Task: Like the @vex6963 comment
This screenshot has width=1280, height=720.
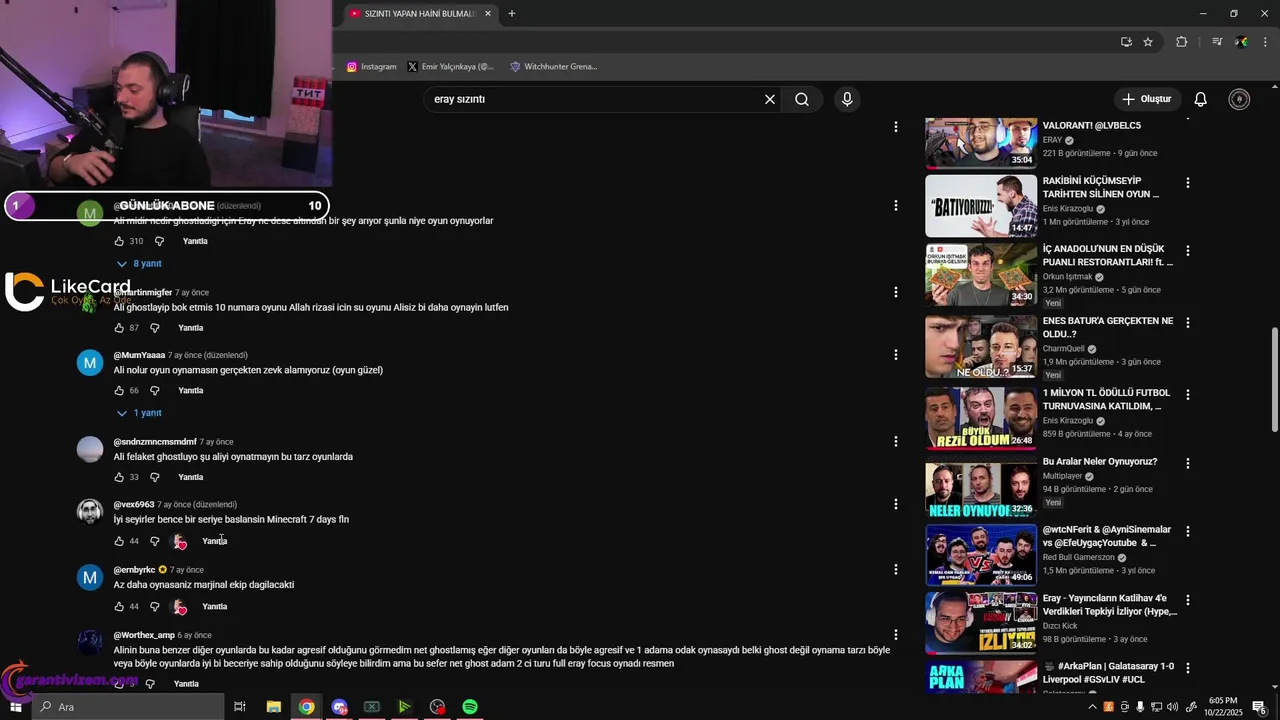Action: [x=119, y=541]
